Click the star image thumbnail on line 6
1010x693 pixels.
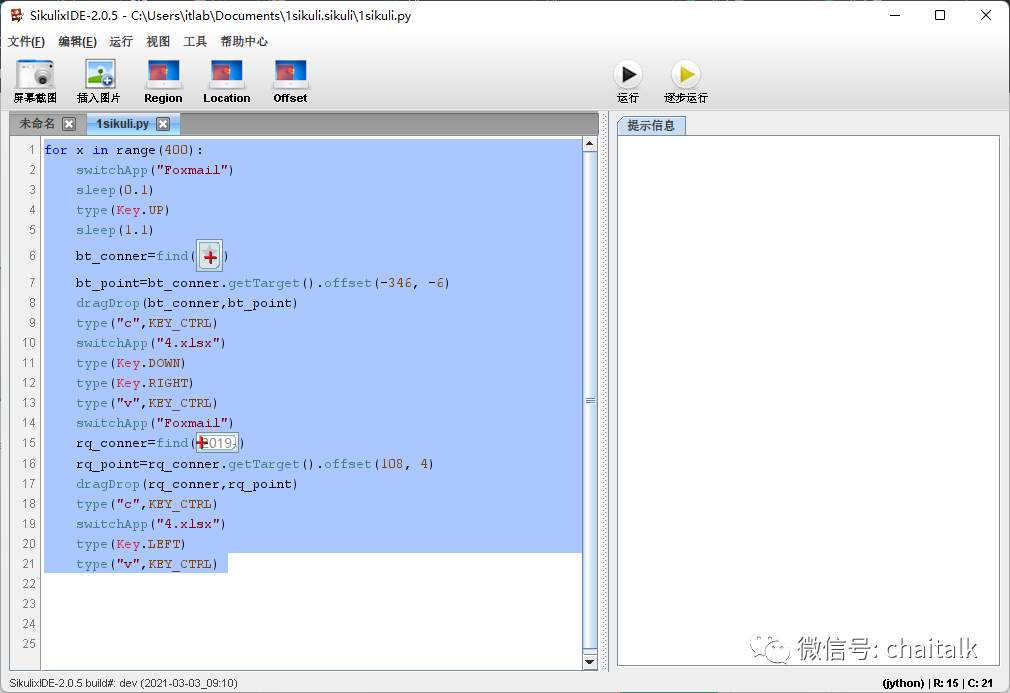coord(209,256)
